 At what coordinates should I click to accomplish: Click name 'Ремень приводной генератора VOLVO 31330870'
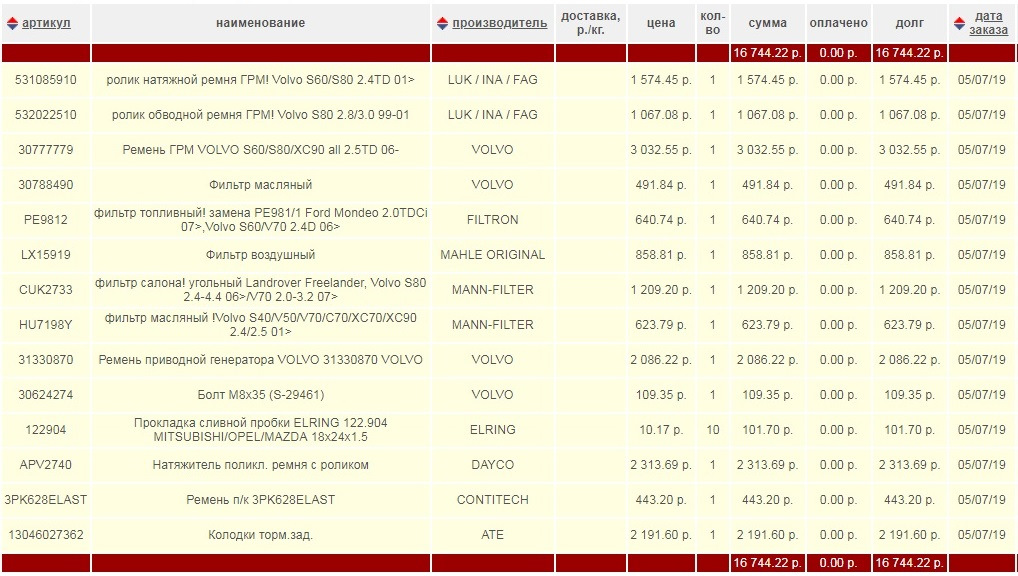click(260, 360)
